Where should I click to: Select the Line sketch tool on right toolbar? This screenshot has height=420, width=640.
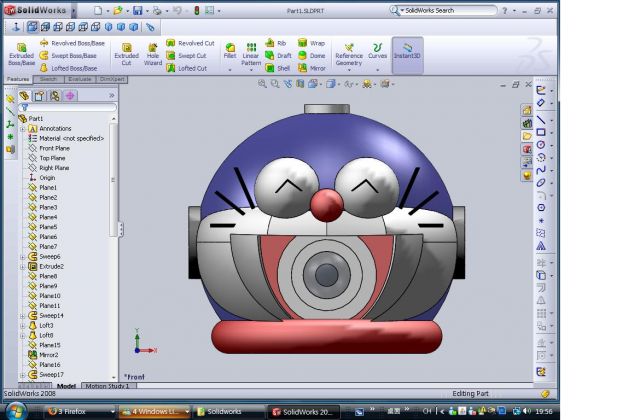(541, 120)
